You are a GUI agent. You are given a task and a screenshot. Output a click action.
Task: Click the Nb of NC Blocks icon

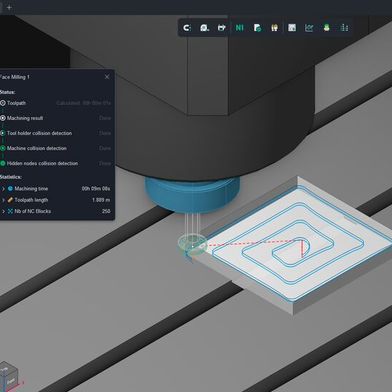10,211
